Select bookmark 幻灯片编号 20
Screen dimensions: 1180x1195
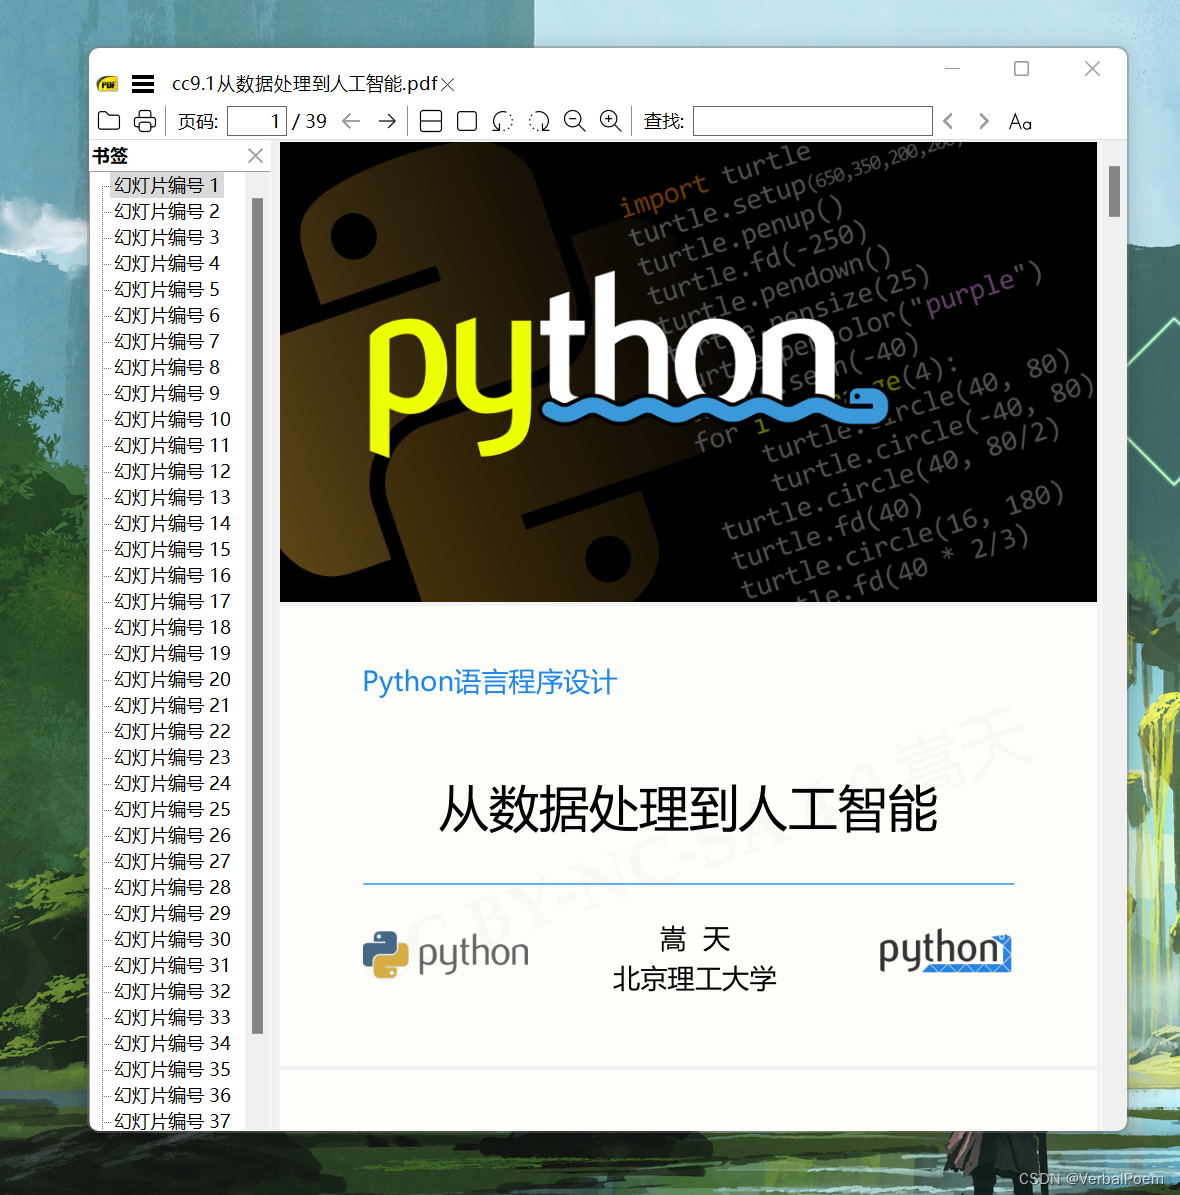[x=172, y=679]
